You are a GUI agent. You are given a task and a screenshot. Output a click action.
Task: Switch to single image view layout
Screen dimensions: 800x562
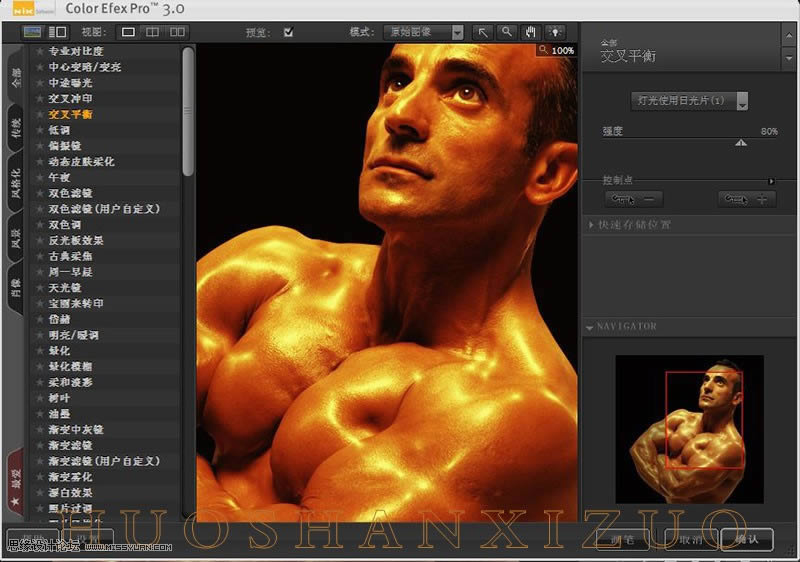pos(129,32)
